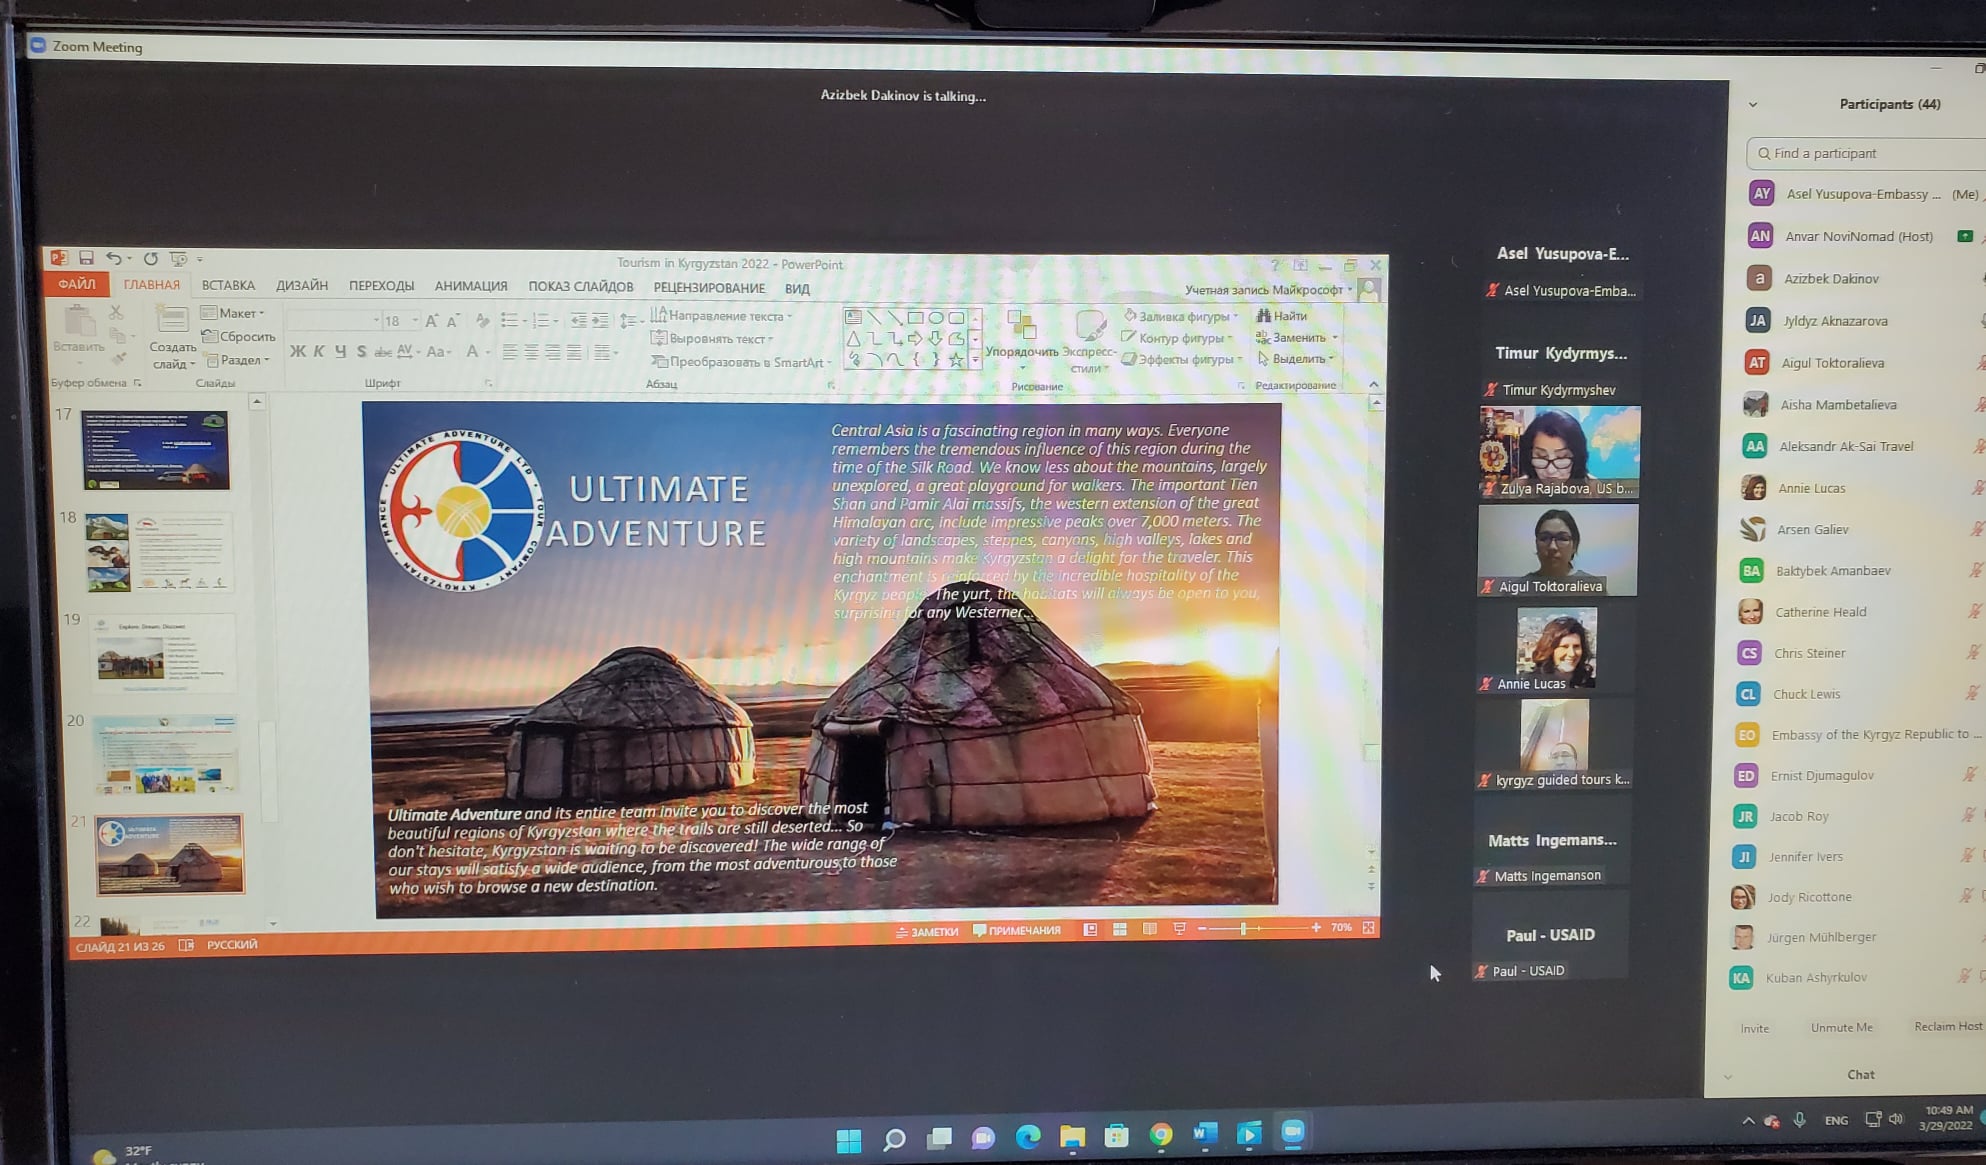Open Контур фигуры outline dropdown
The image size is (1986, 1165).
pyautogui.click(x=1178, y=338)
